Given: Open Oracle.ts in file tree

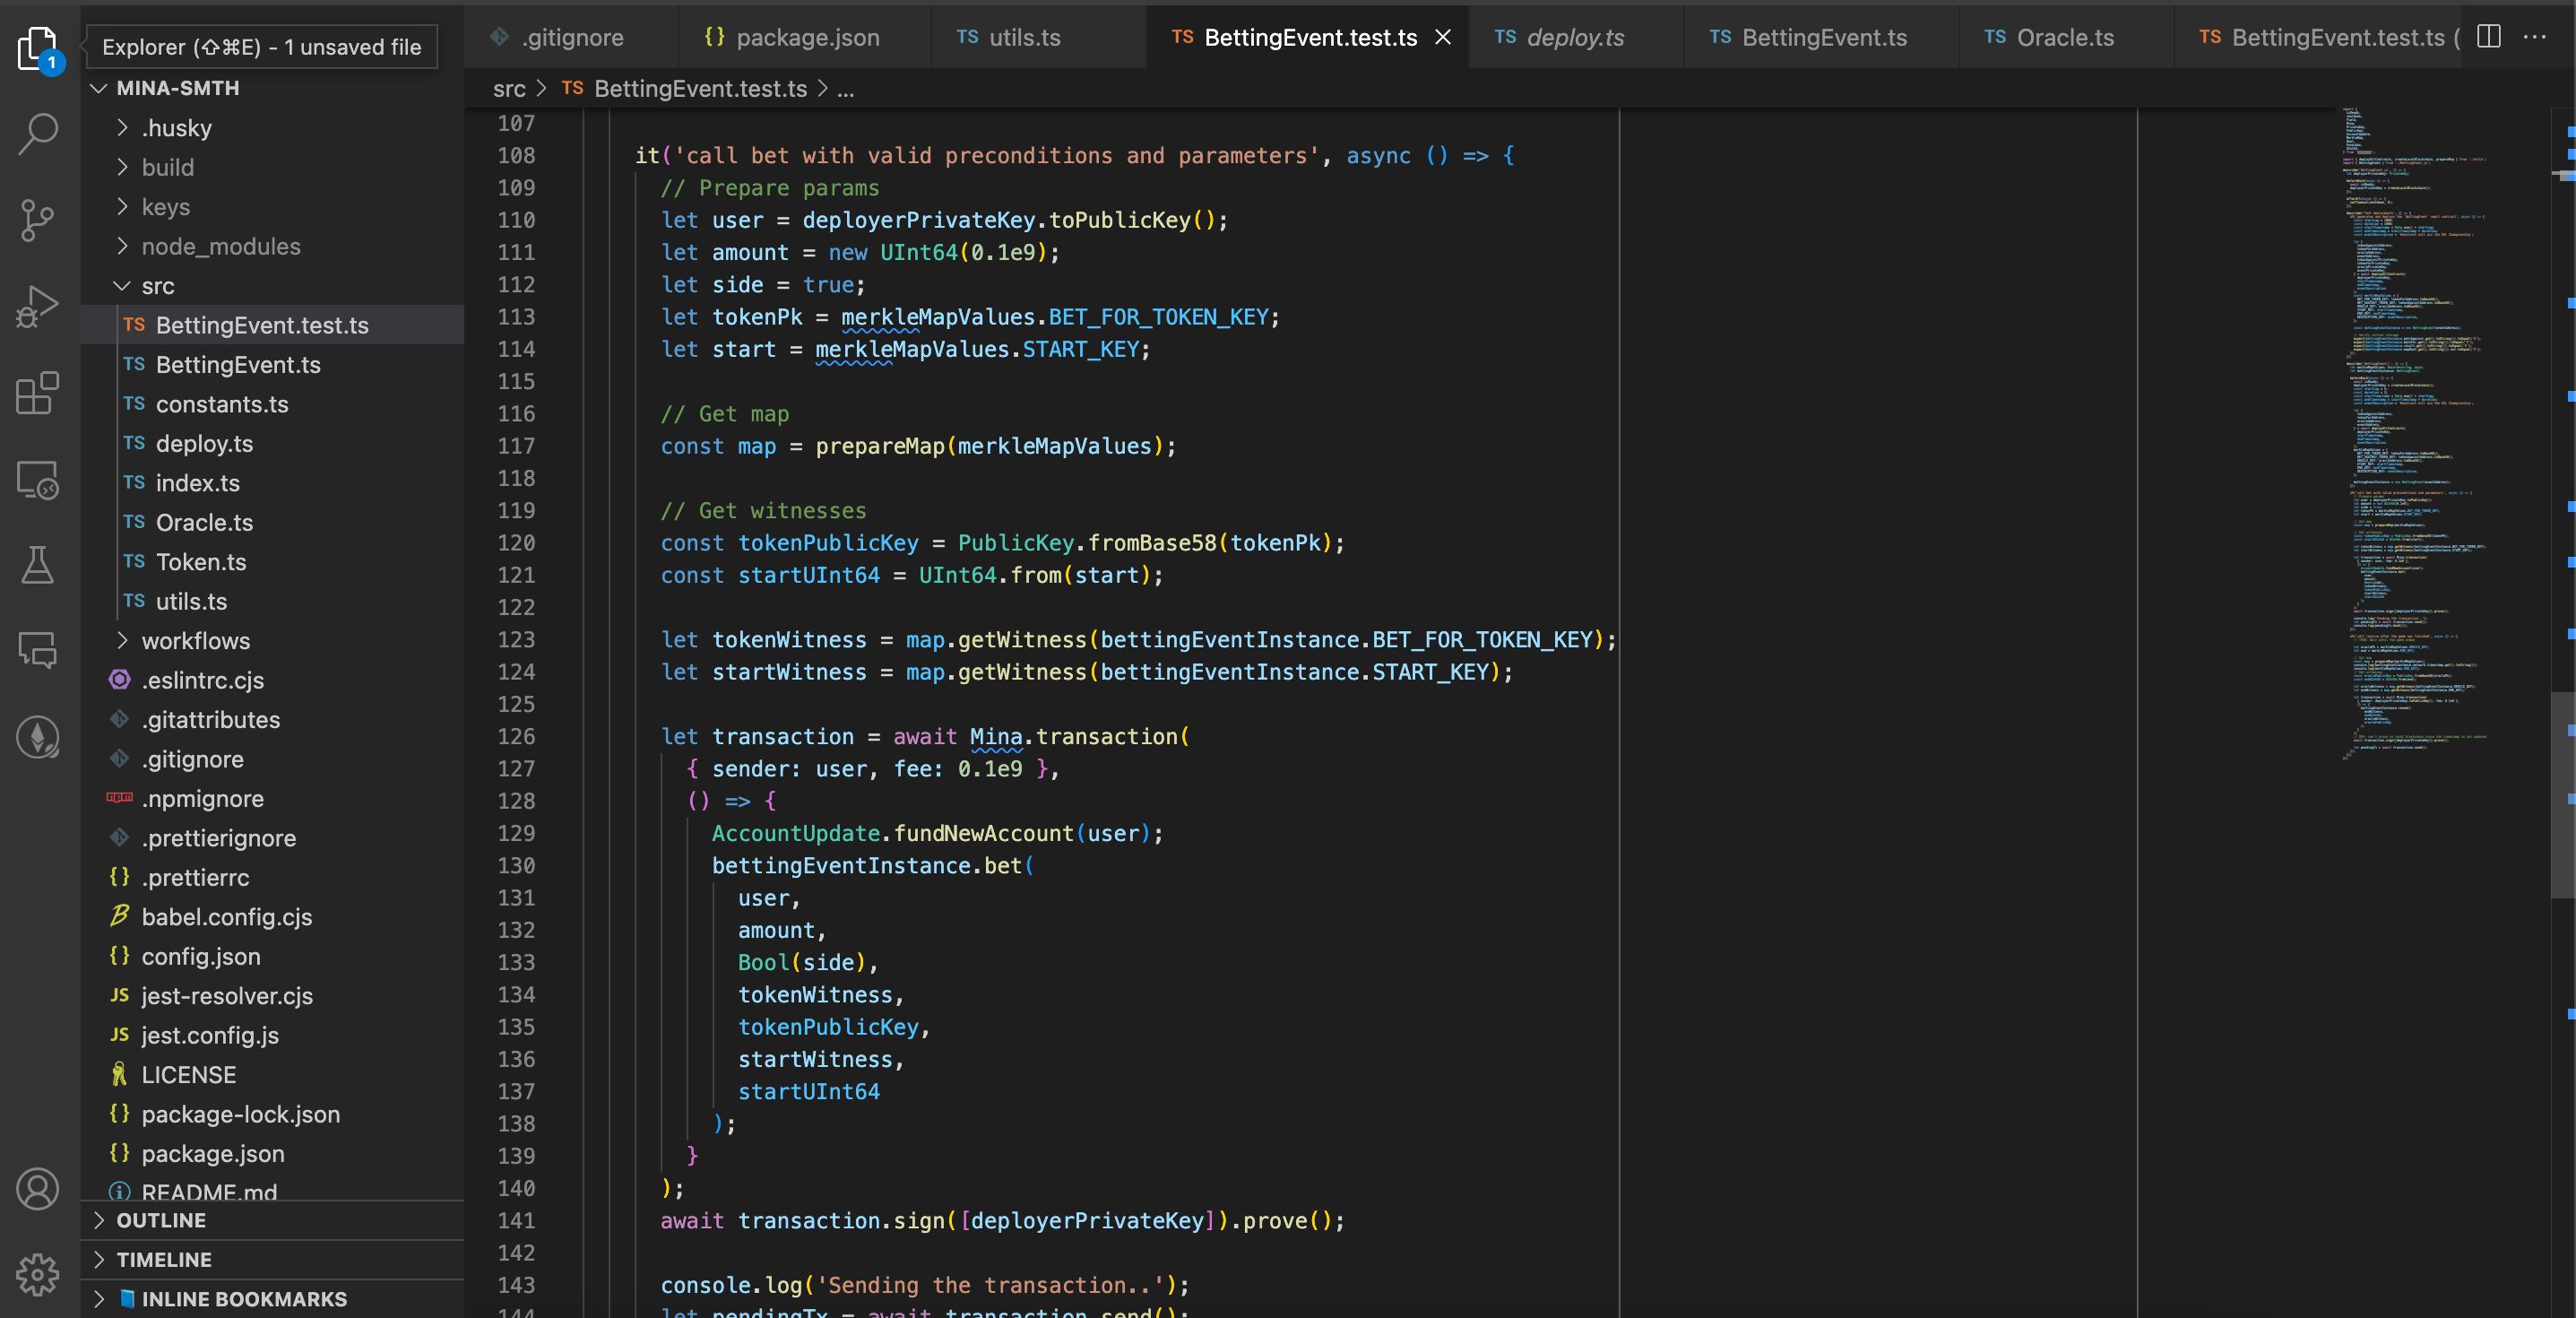Looking at the screenshot, I should click(x=272, y=523).
